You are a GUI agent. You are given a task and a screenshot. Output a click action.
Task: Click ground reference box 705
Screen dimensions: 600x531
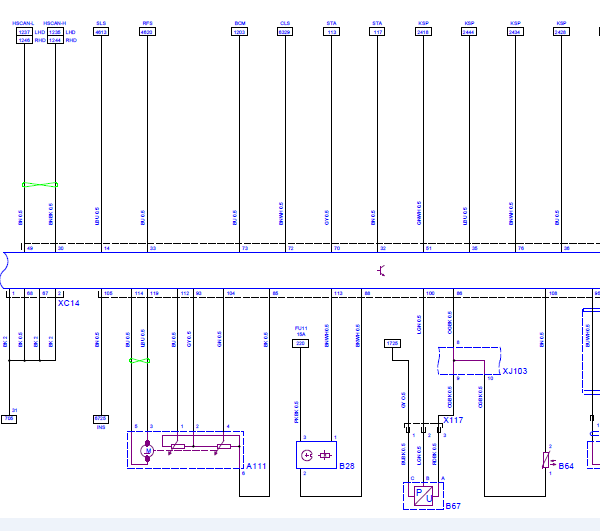point(9,419)
